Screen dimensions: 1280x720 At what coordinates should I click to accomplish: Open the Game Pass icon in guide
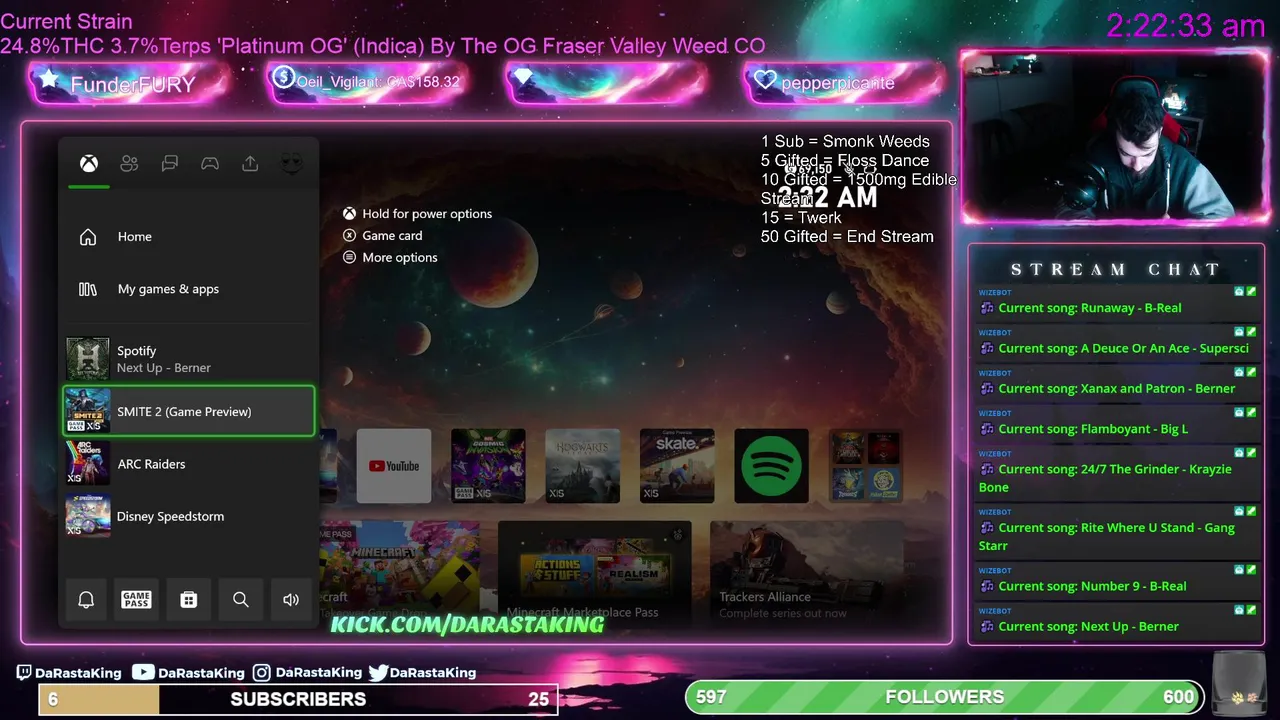tap(136, 599)
